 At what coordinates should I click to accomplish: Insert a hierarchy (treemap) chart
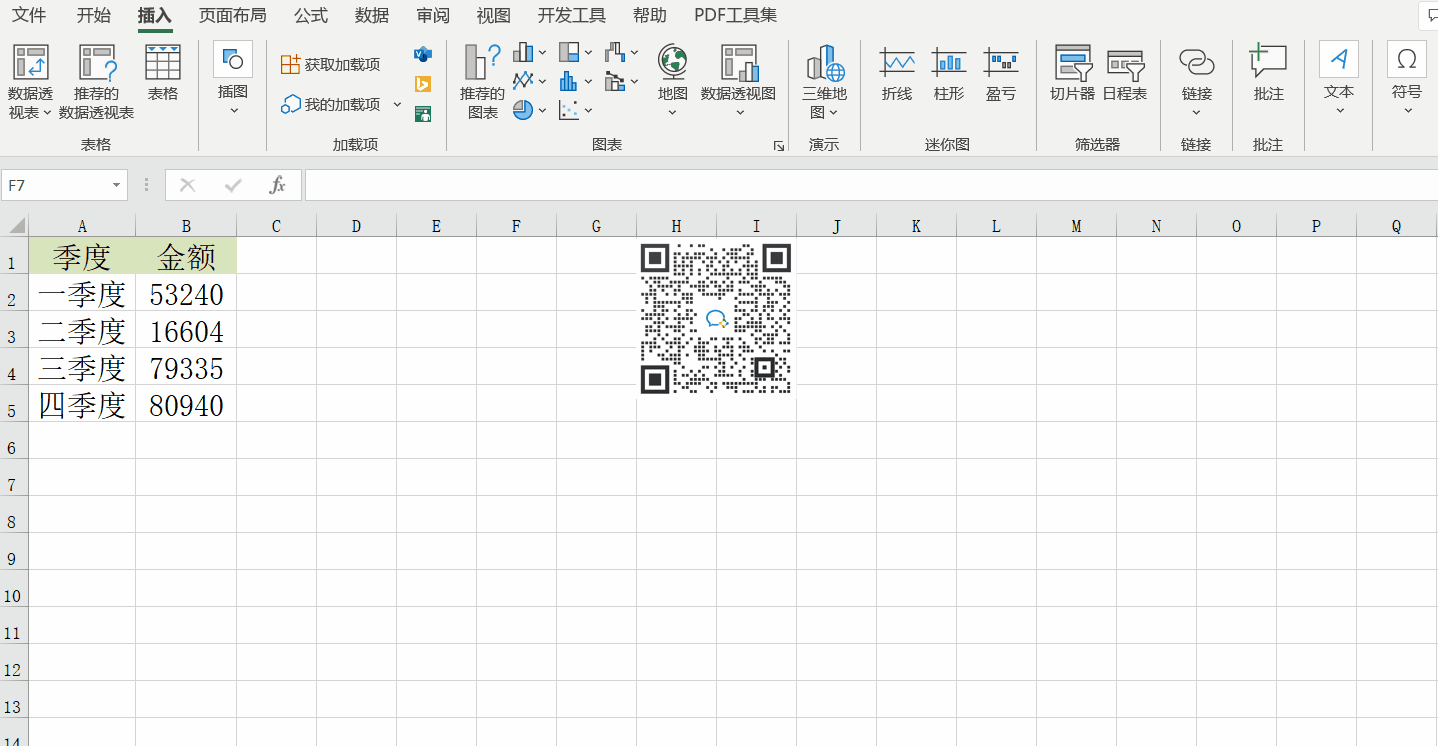[569, 52]
